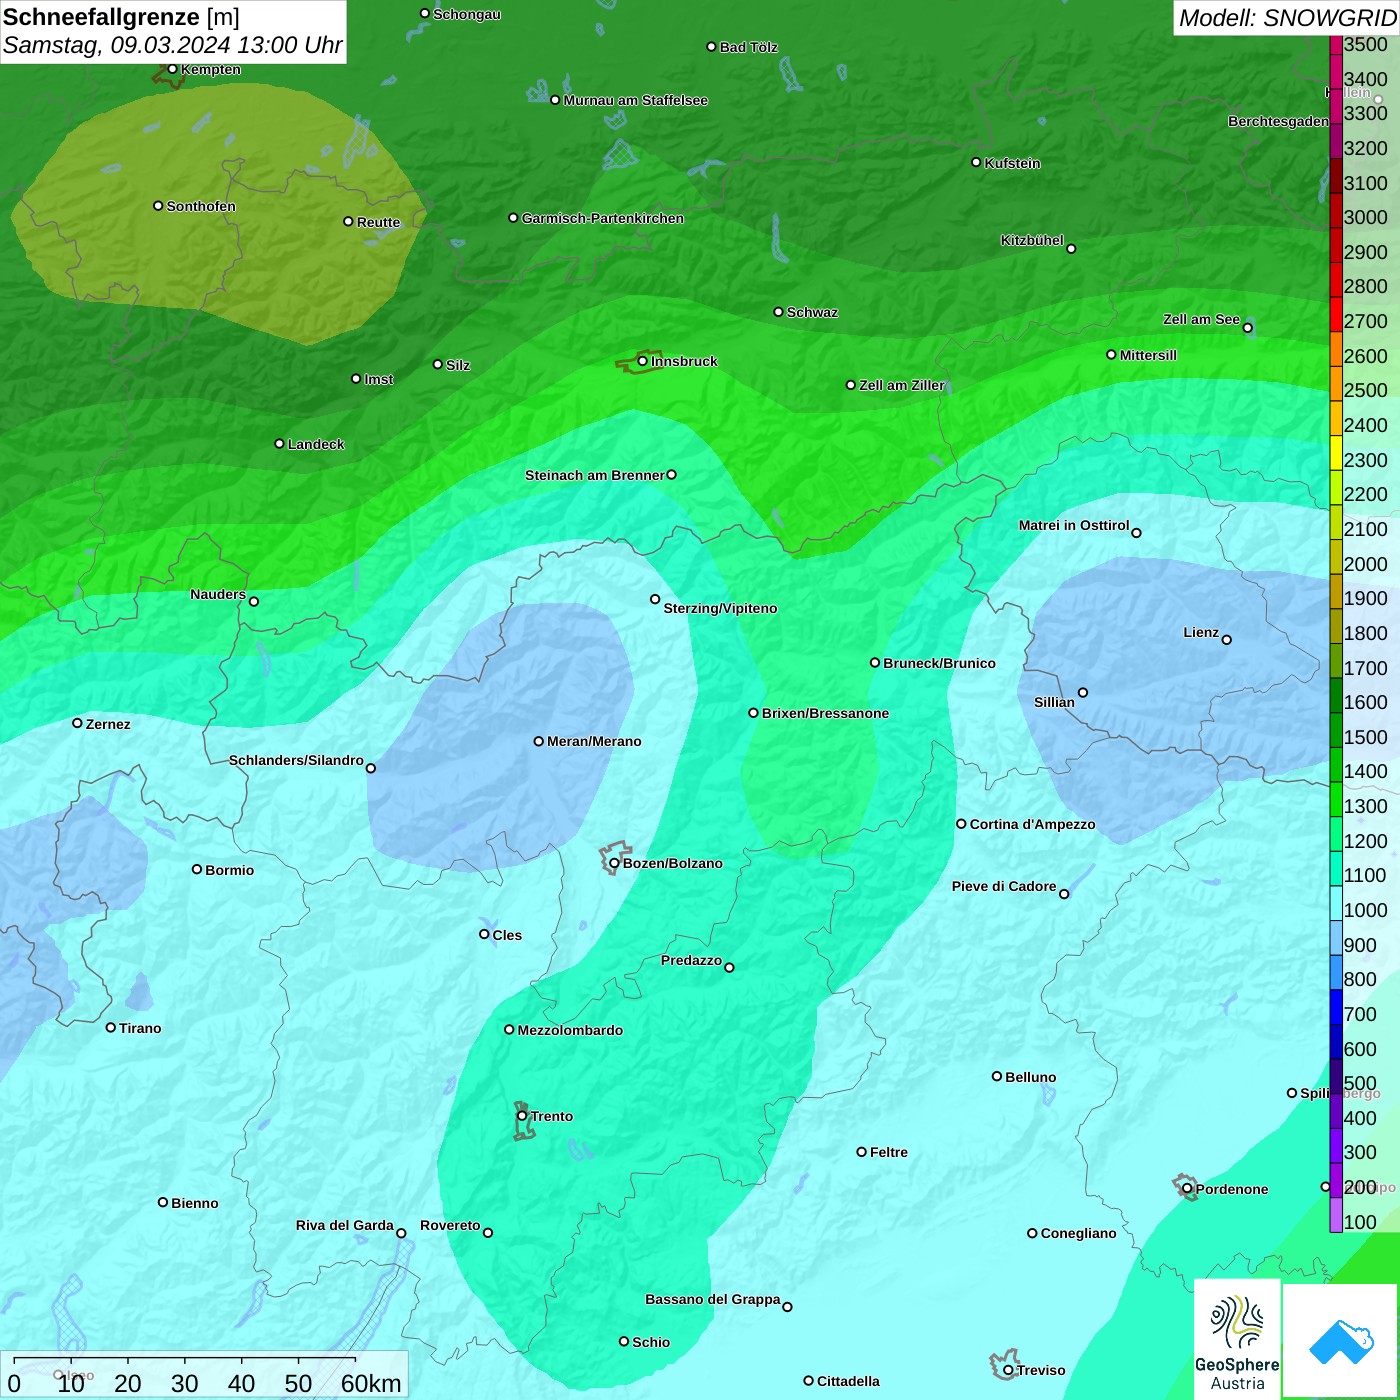This screenshot has width=1400, height=1400.
Task: Click the Sillian location dot
Action: tap(1083, 692)
